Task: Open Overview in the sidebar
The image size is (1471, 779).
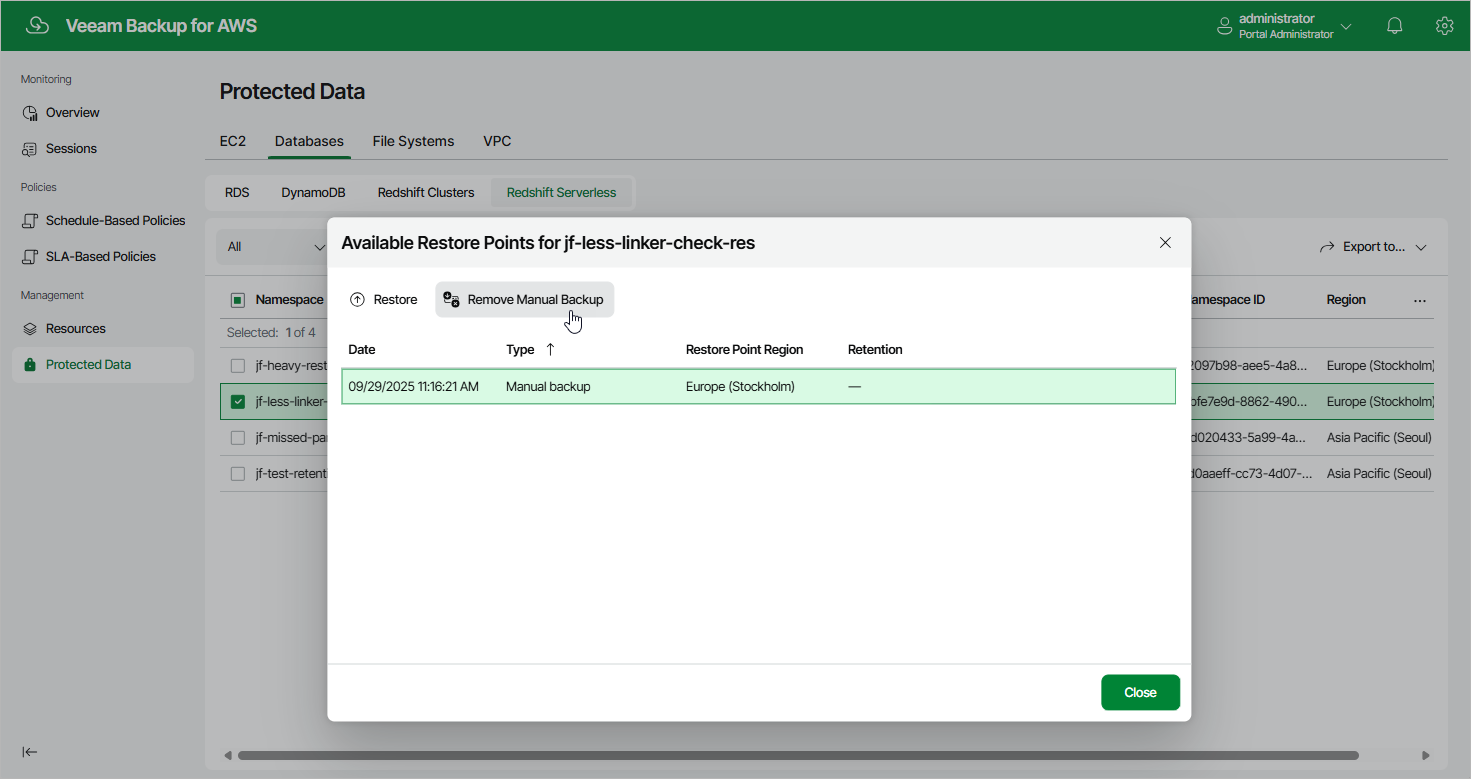Action: (73, 113)
